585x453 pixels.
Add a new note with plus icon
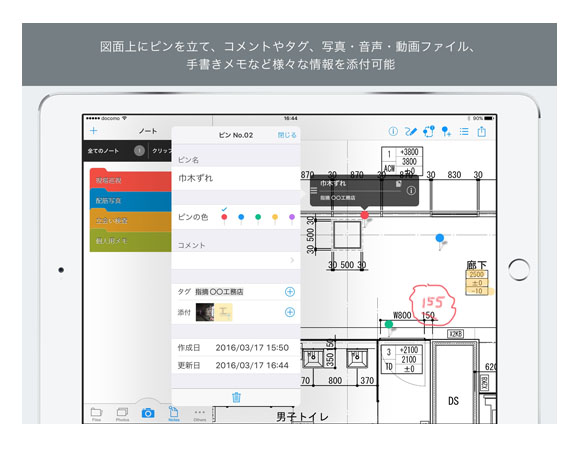94,131
